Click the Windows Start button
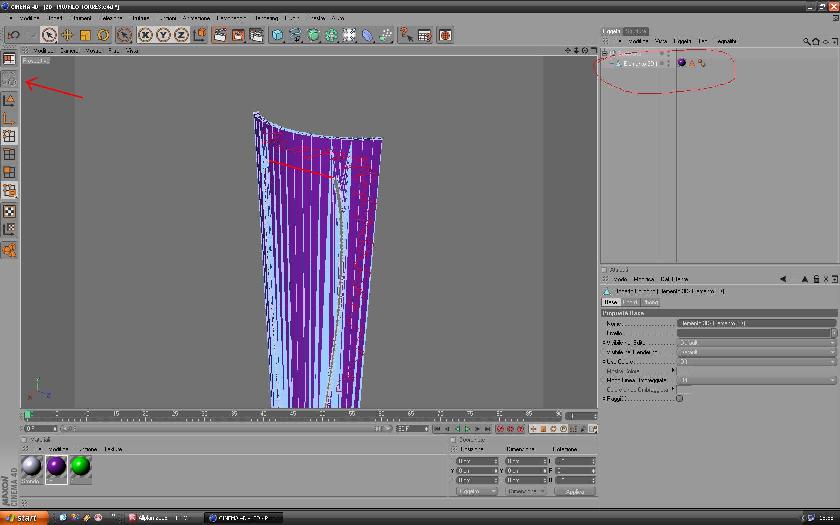This screenshot has height=525, width=840. (x=22, y=518)
